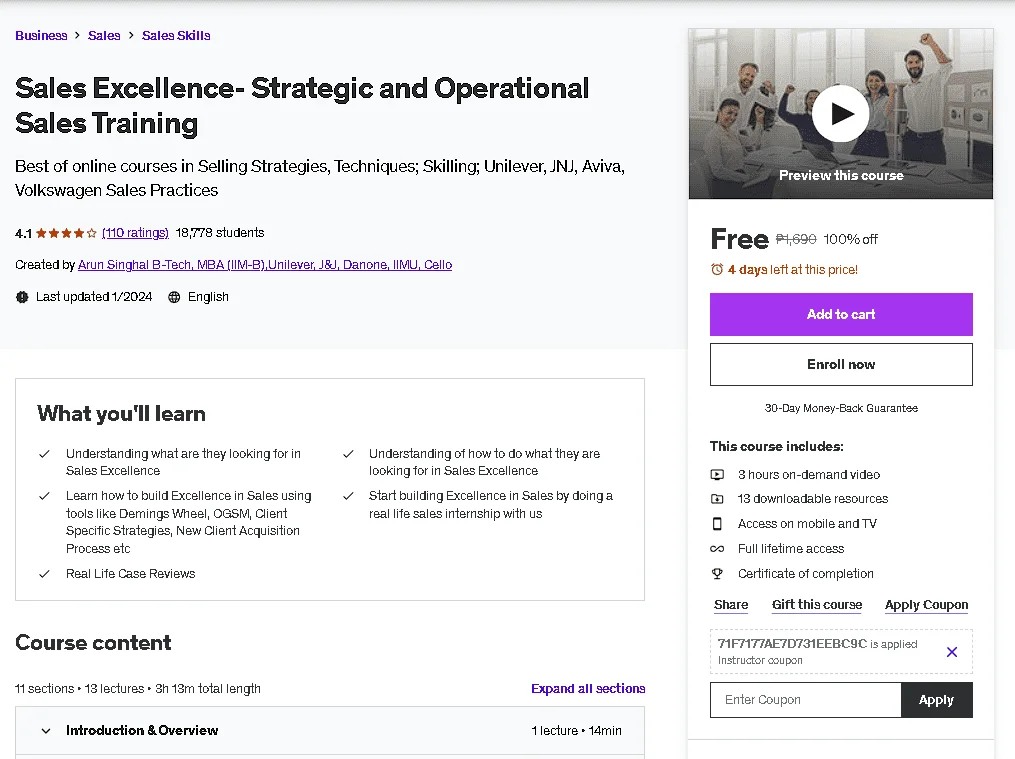Click checkmark beside Learn how to build Excellence
Viewport: 1015px width, 759px height.
point(45,496)
